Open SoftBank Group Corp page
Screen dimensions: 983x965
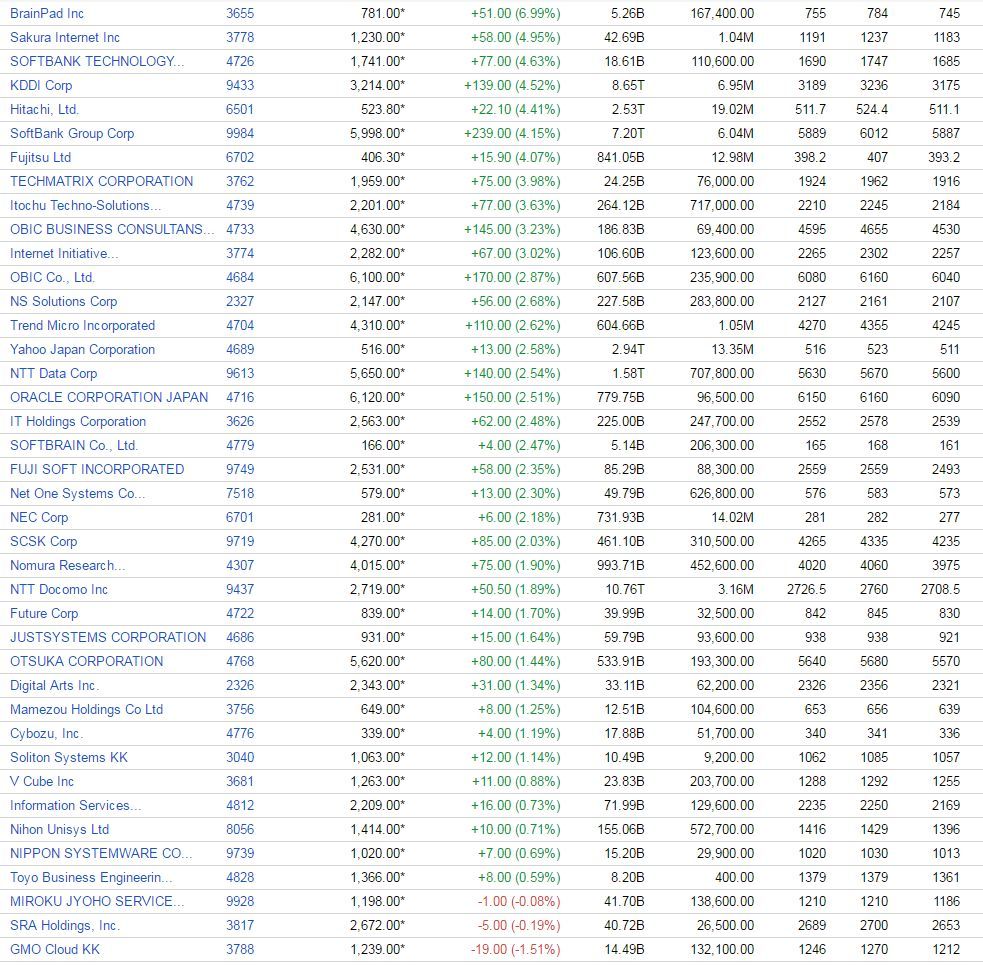pos(72,134)
